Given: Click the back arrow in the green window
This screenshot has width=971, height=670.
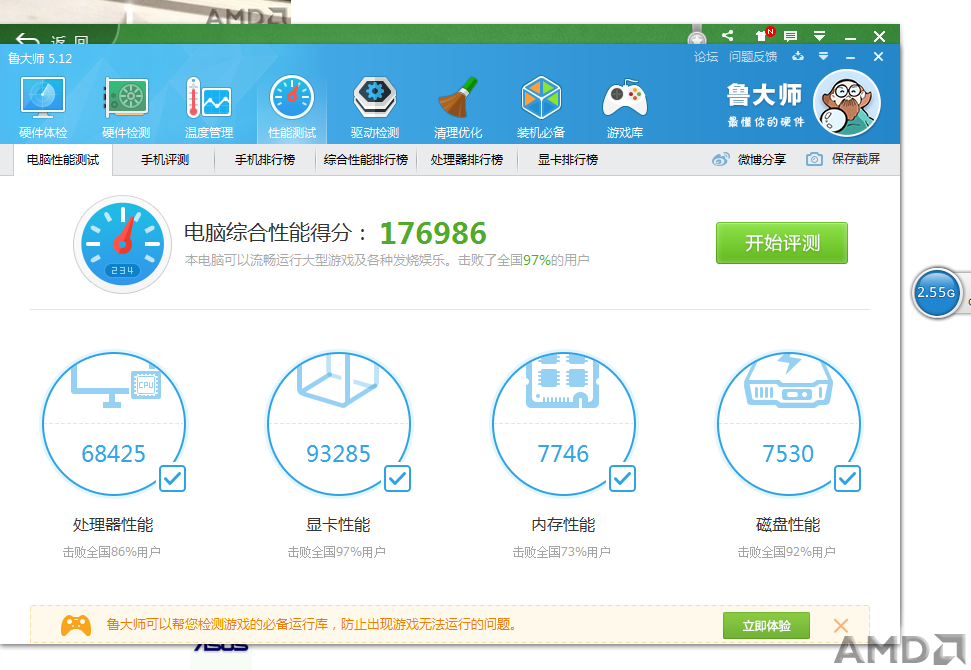Looking at the screenshot, I should (27, 40).
